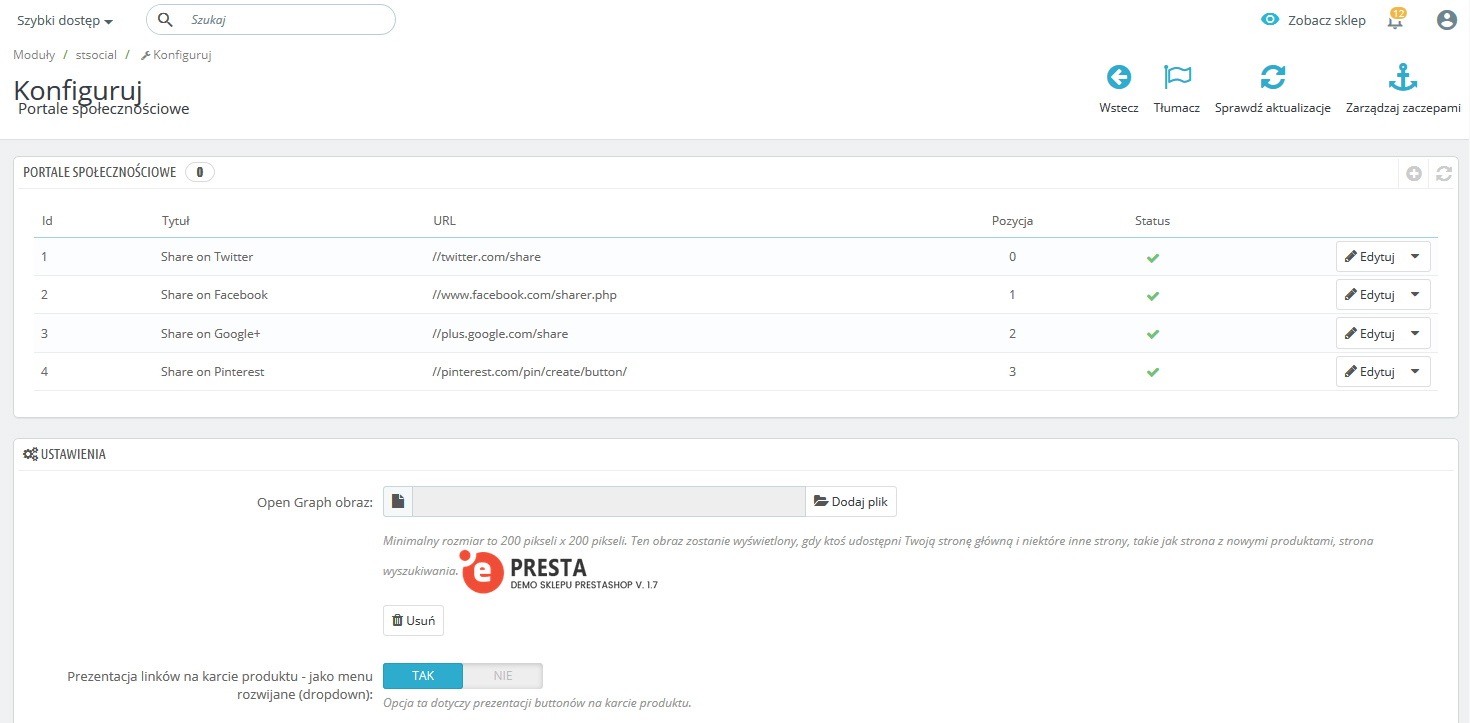Screen dimensions: 1470x723
Task: Set dropdown presentation to NIE
Action: (x=502, y=676)
